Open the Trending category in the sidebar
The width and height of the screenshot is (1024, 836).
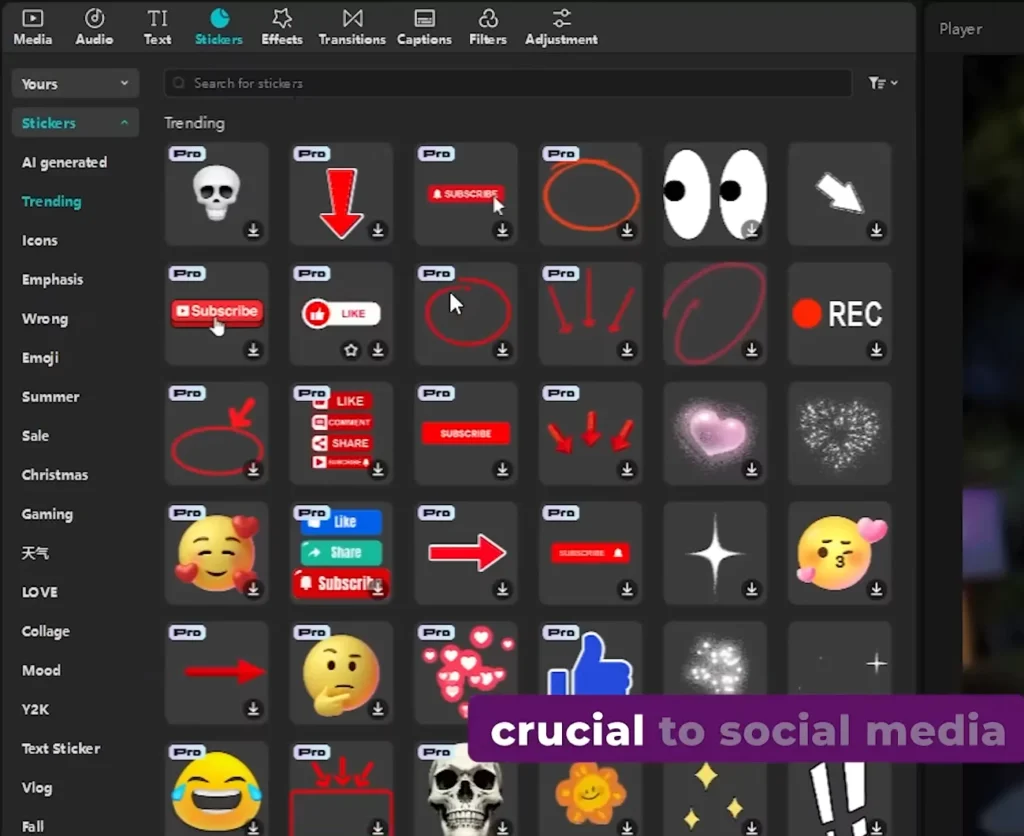click(51, 201)
